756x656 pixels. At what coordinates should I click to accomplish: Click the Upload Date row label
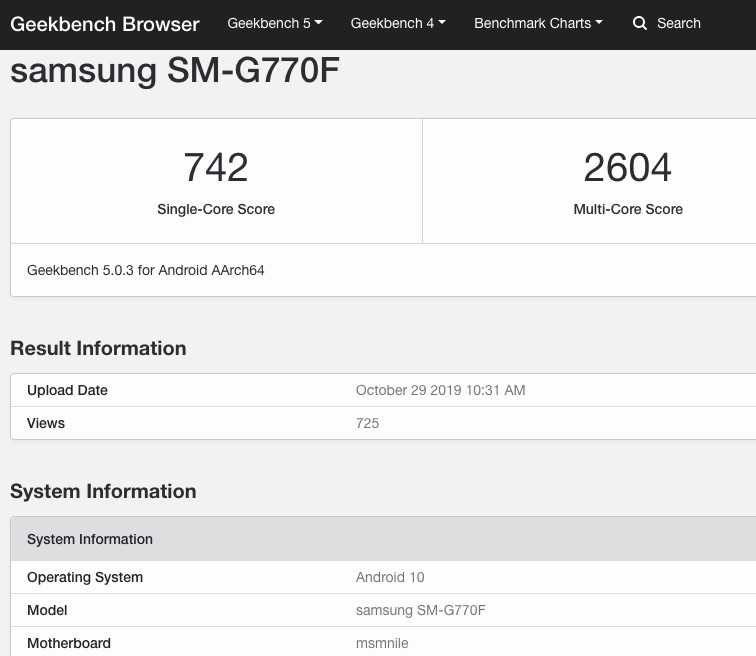[67, 390]
